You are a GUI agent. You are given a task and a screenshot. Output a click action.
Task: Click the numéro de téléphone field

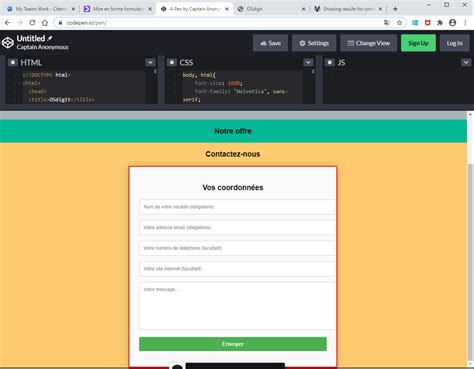237,248
